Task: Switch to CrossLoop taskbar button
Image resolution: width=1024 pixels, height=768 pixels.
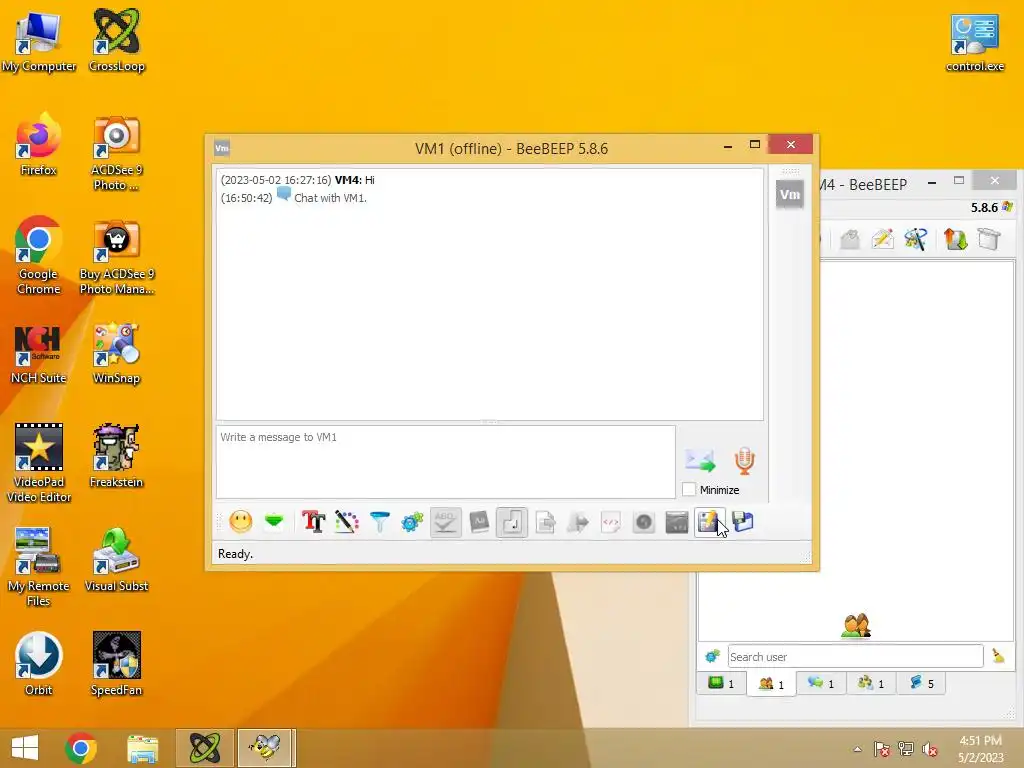Action: pyautogui.click(x=204, y=748)
